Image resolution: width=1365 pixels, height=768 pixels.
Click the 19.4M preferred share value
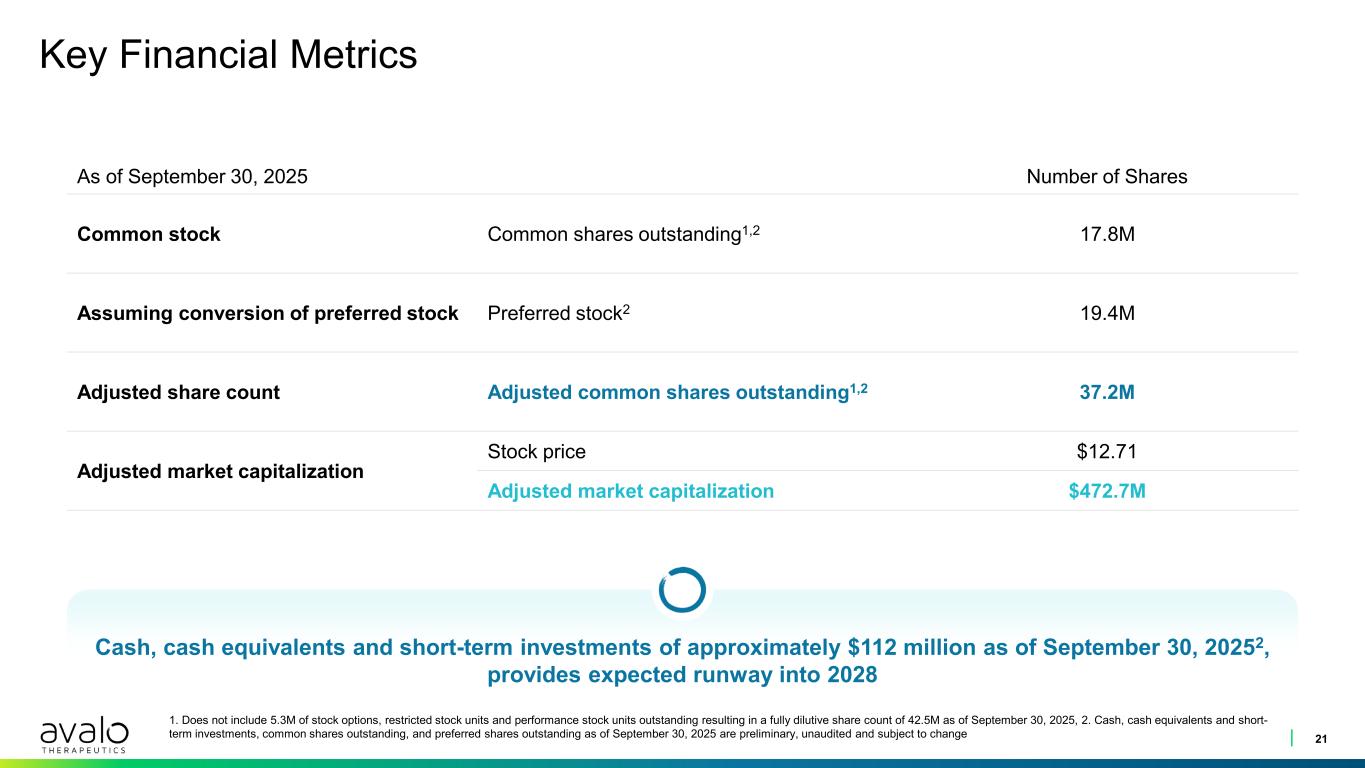coord(1106,313)
